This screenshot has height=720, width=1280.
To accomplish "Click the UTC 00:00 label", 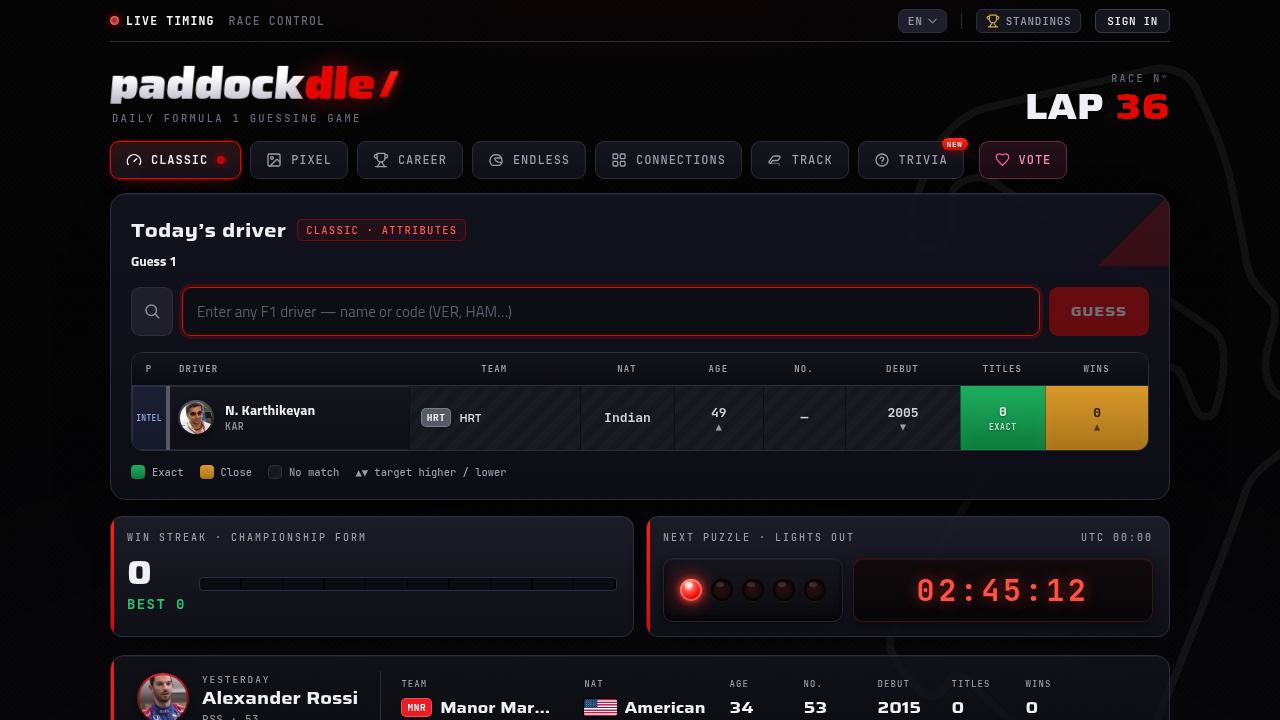I will click(x=1116, y=537).
